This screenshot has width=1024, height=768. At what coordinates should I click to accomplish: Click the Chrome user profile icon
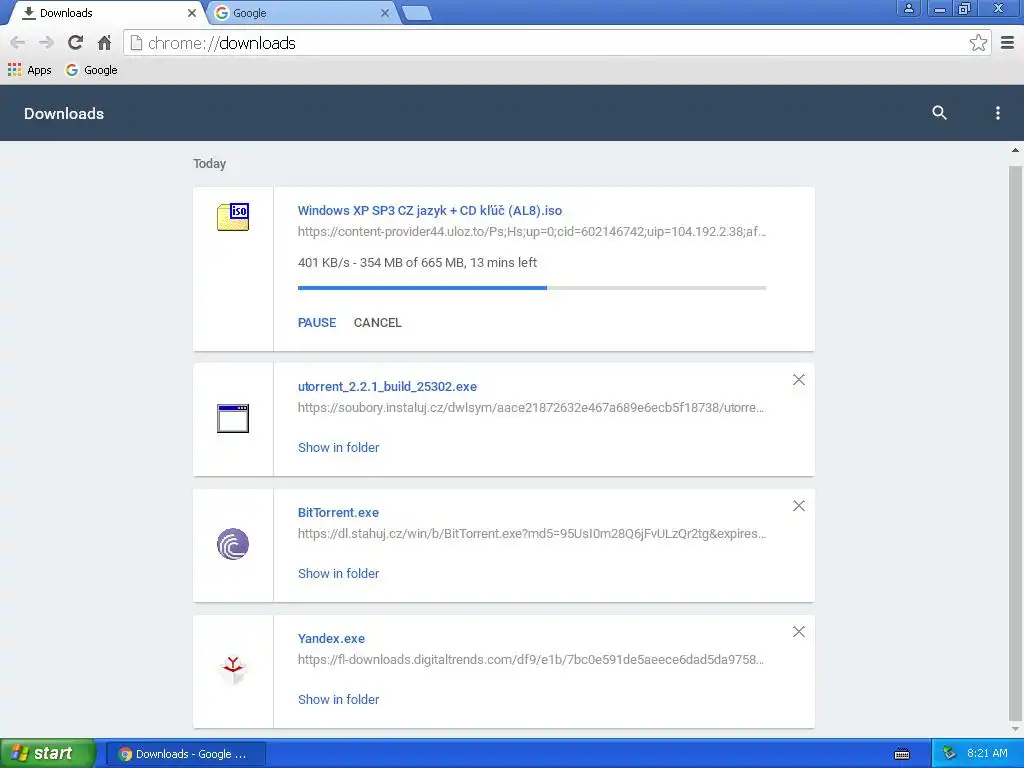[x=908, y=8]
